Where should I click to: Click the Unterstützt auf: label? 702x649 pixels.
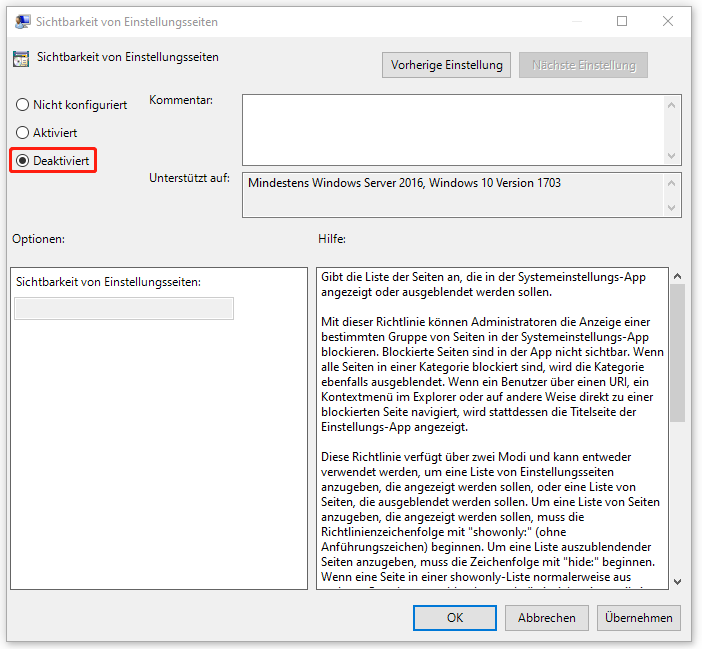point(189,178)
